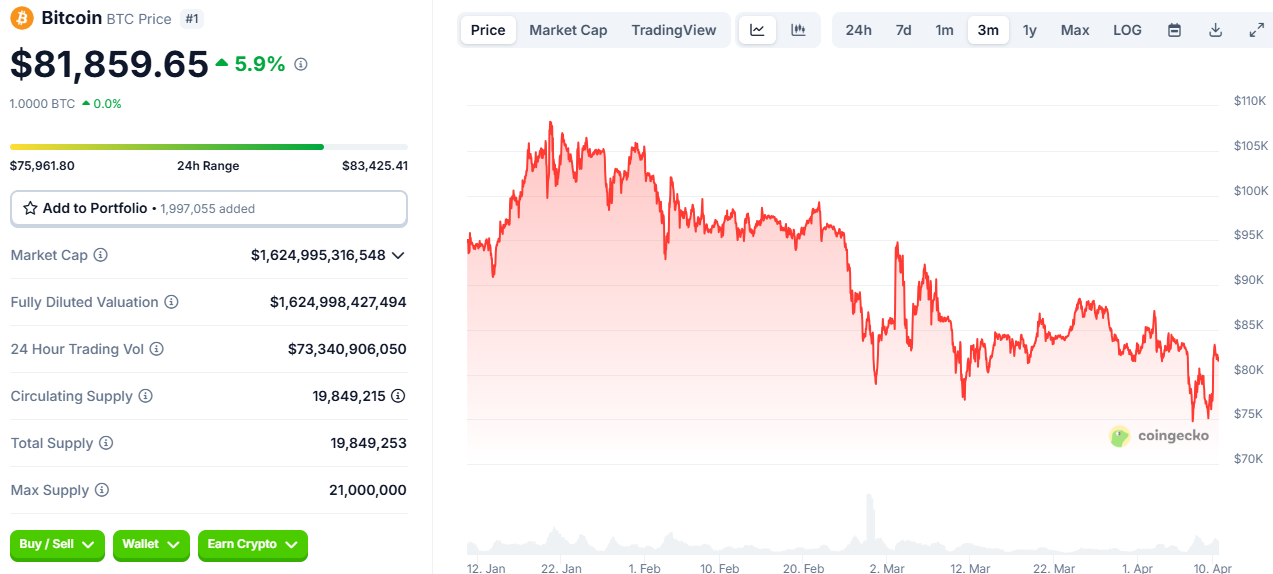Open the Buy / Sell dropdown
1273x574 pixels.
coord(57,544)
